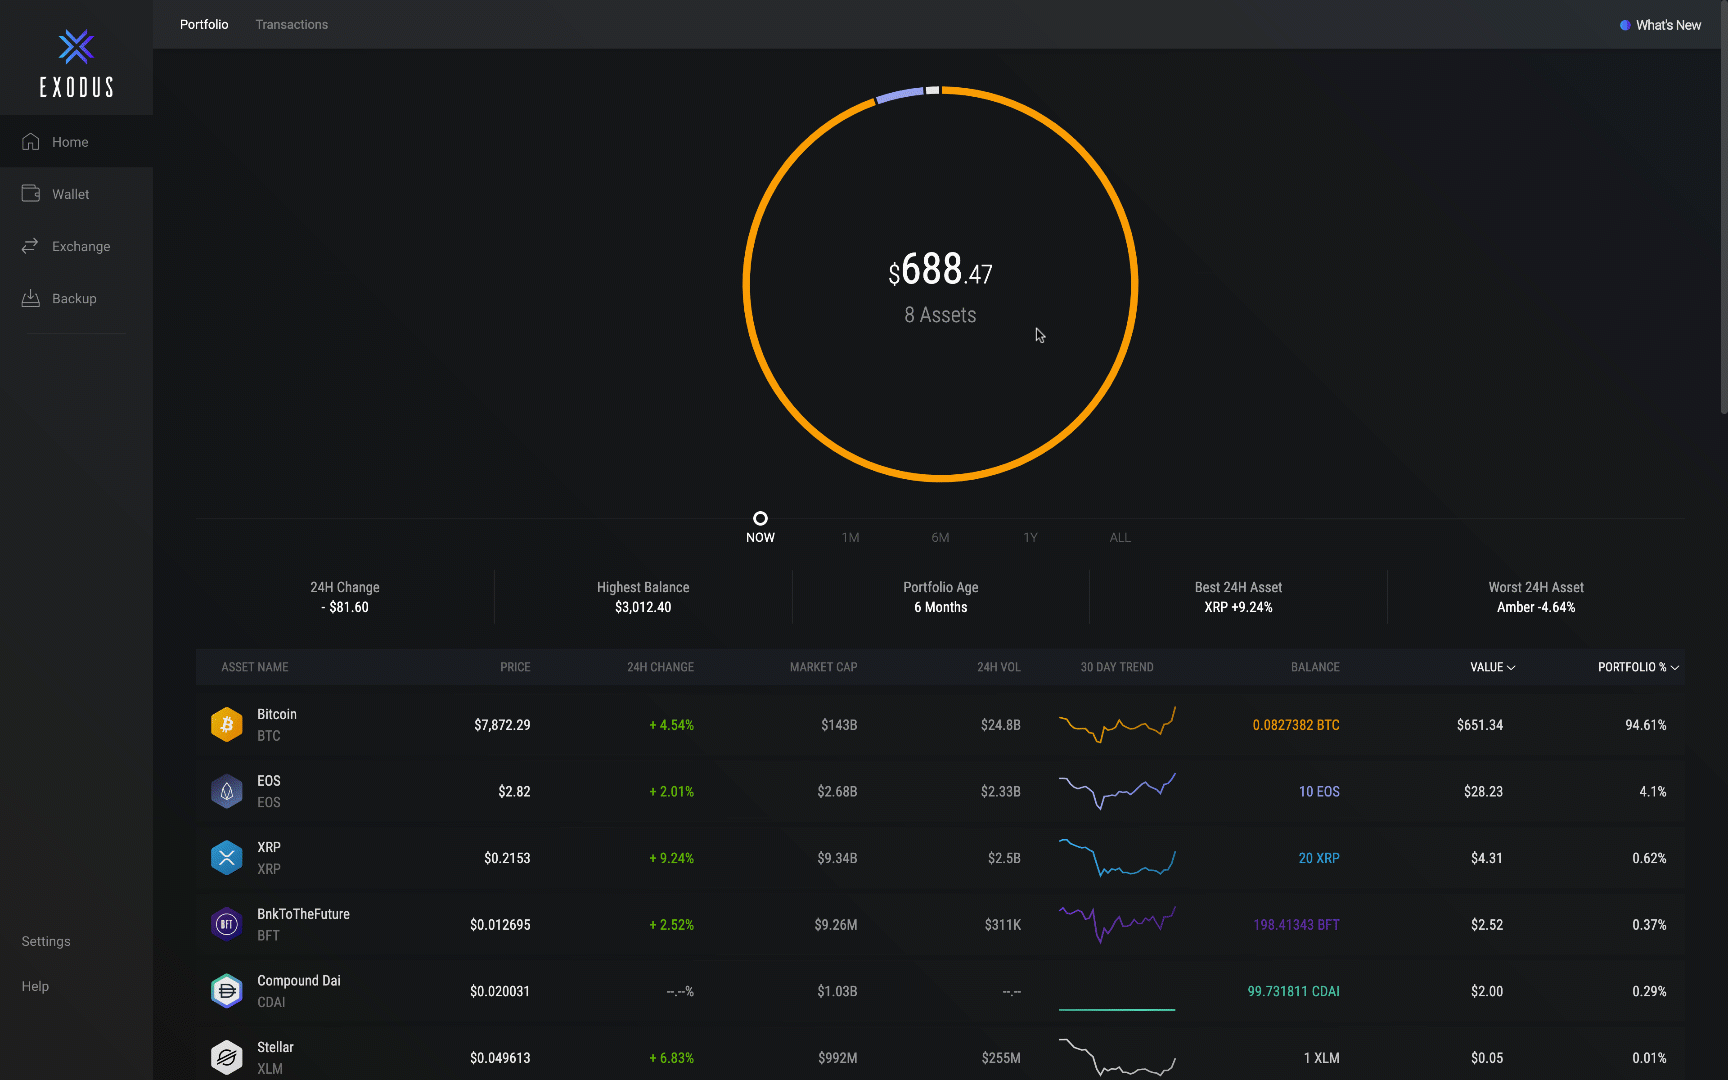Select the 1M timeline marker

pyautogui.click(x=850, y=537)
